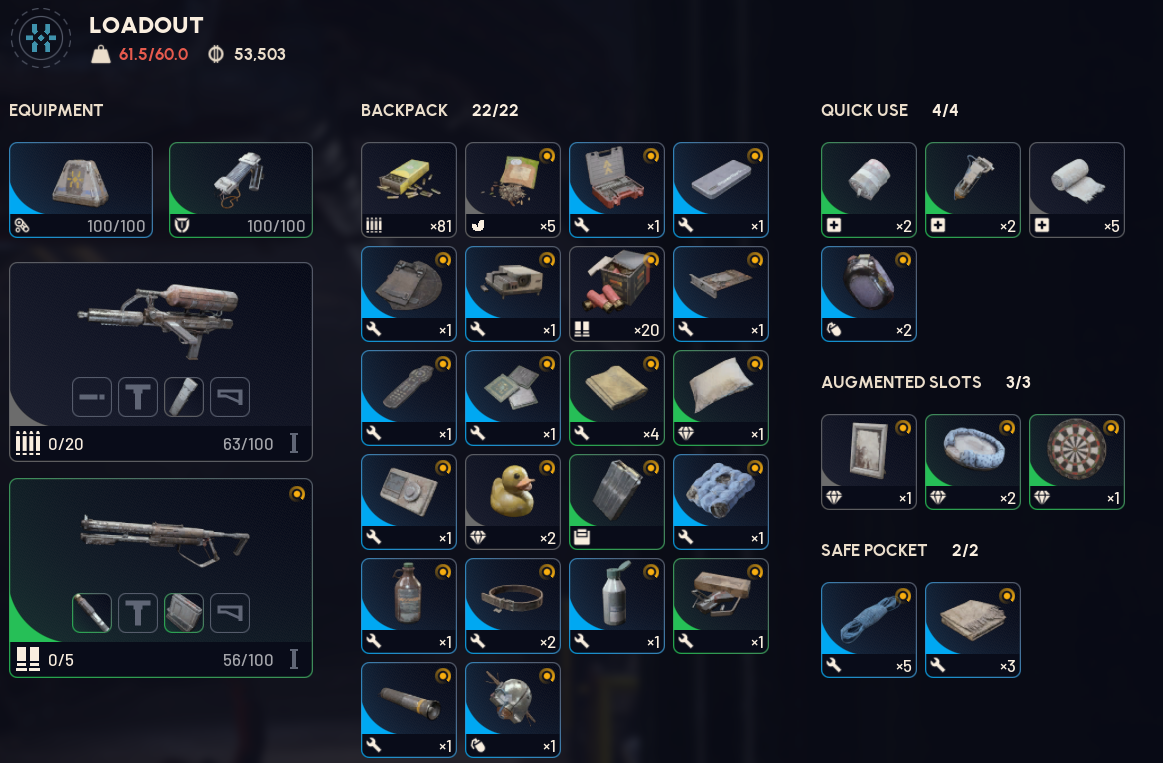Click the glass bottle item in backpack

[409, 606]
